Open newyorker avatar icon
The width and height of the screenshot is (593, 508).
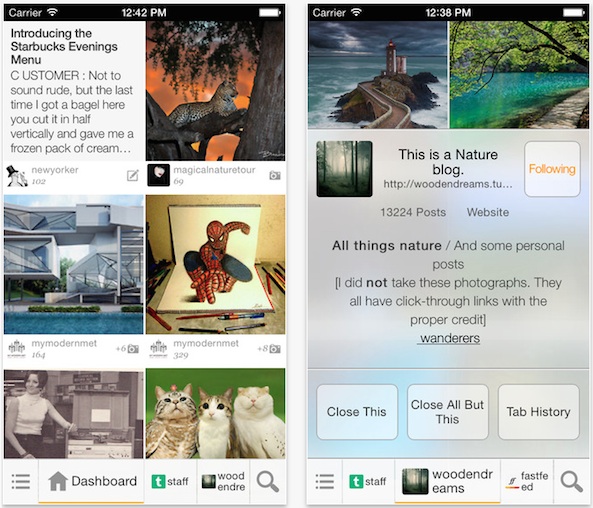pos(17,176)
